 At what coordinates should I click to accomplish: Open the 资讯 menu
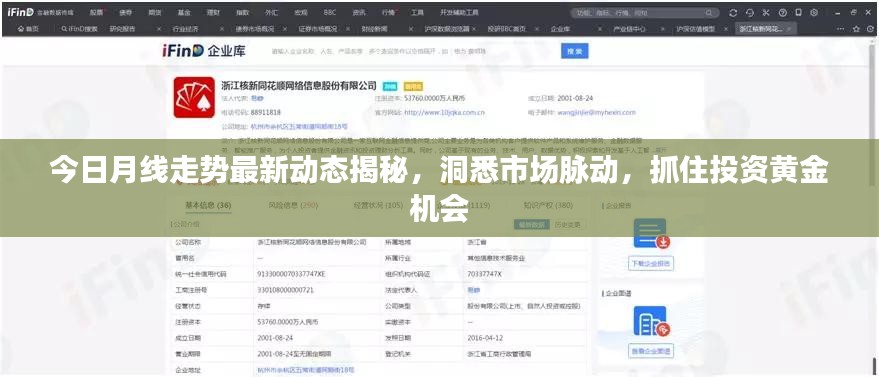359,12
